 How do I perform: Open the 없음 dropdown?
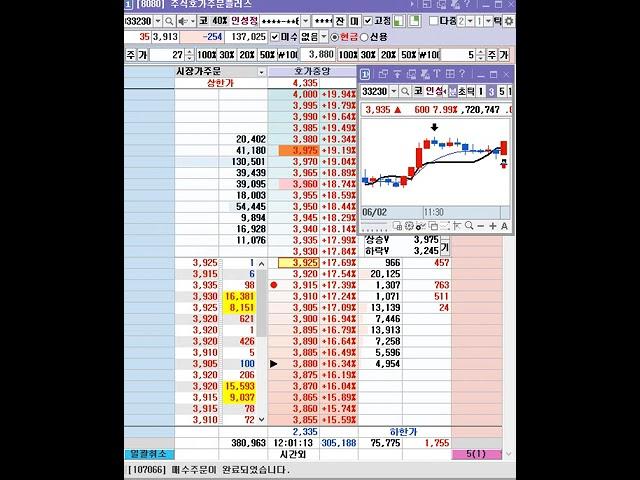tap(324, 37)
